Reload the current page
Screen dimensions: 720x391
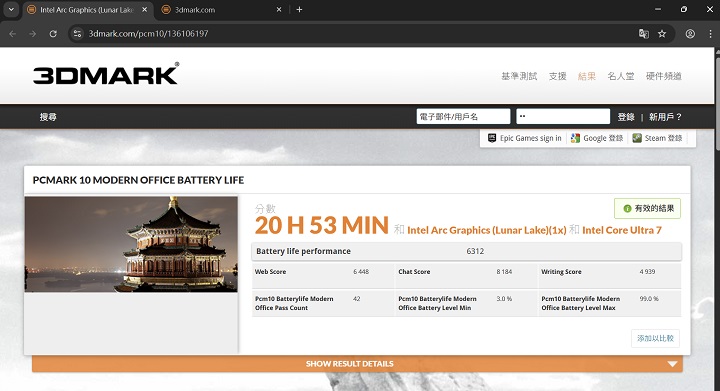click(x=53, y=34)
